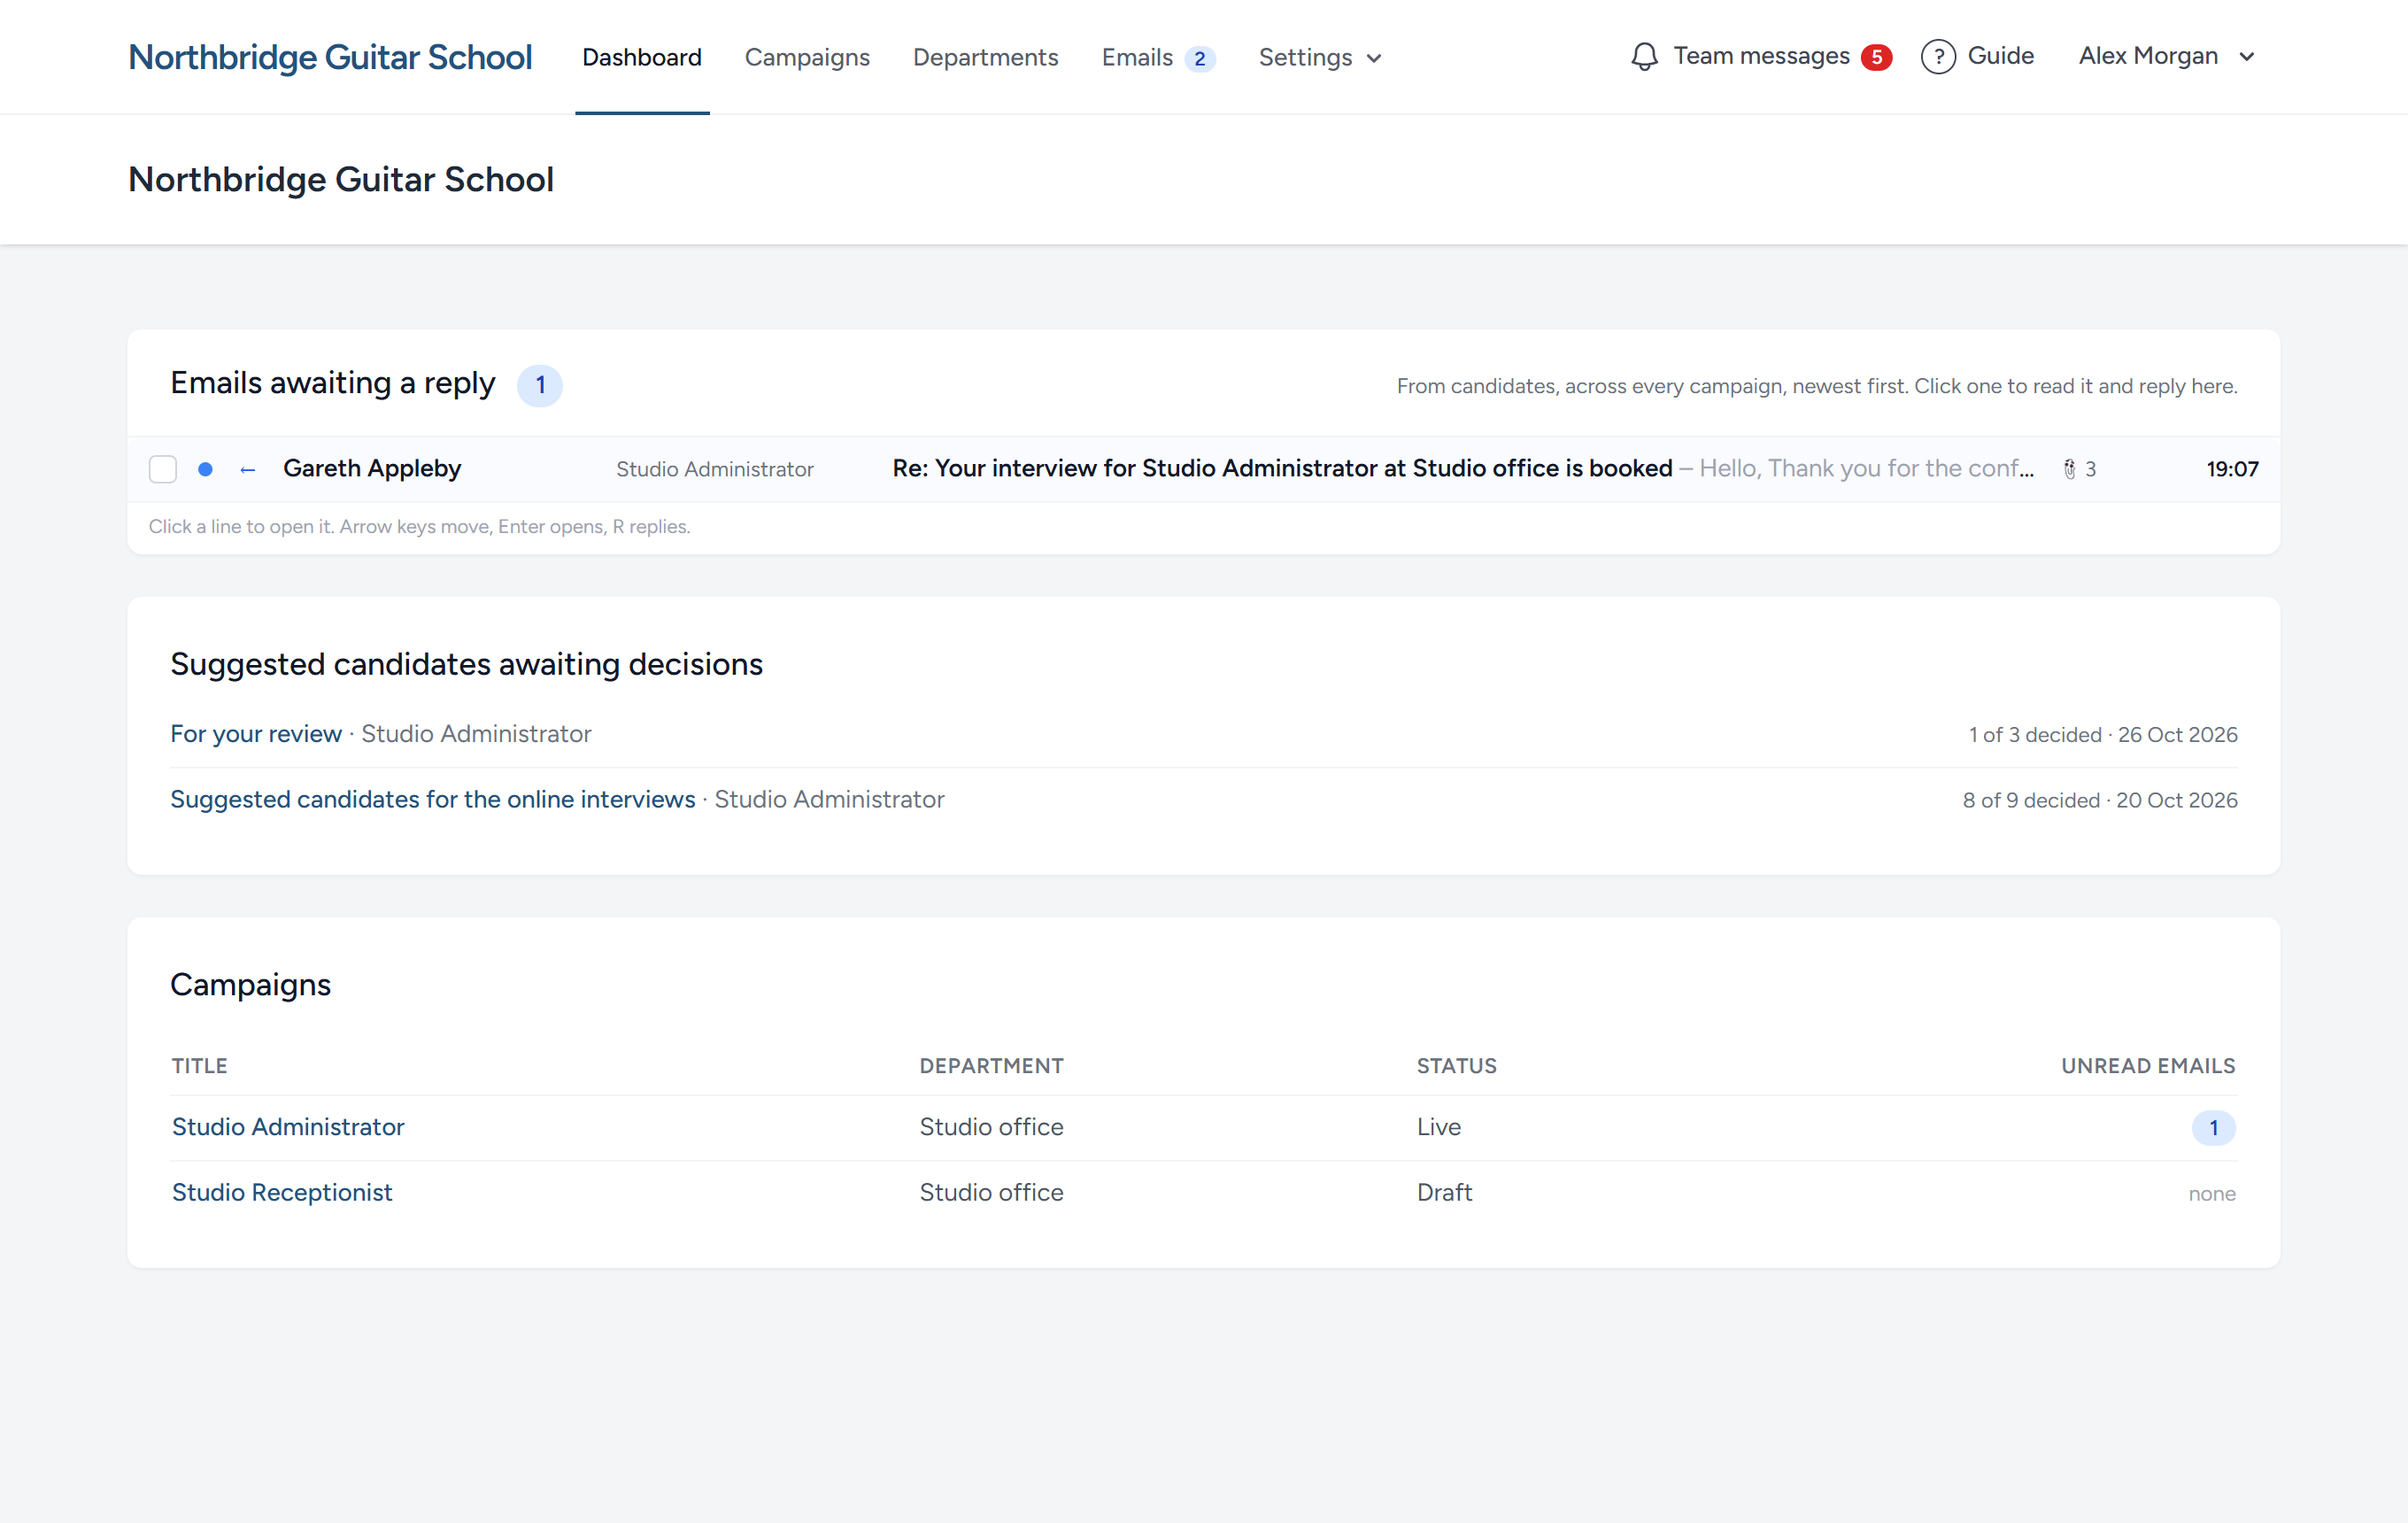Viewport: 2408px width, 1523px height.
Task: Open the email subject Re: Your interview booked
Action: (x=1282, y=469)
